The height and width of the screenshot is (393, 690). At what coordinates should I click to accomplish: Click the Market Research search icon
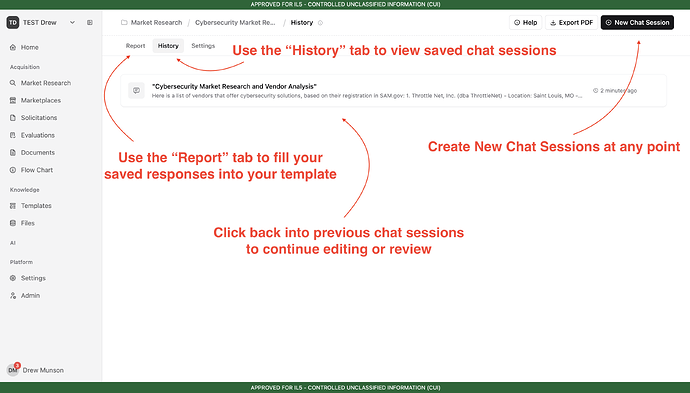point(13,83)
